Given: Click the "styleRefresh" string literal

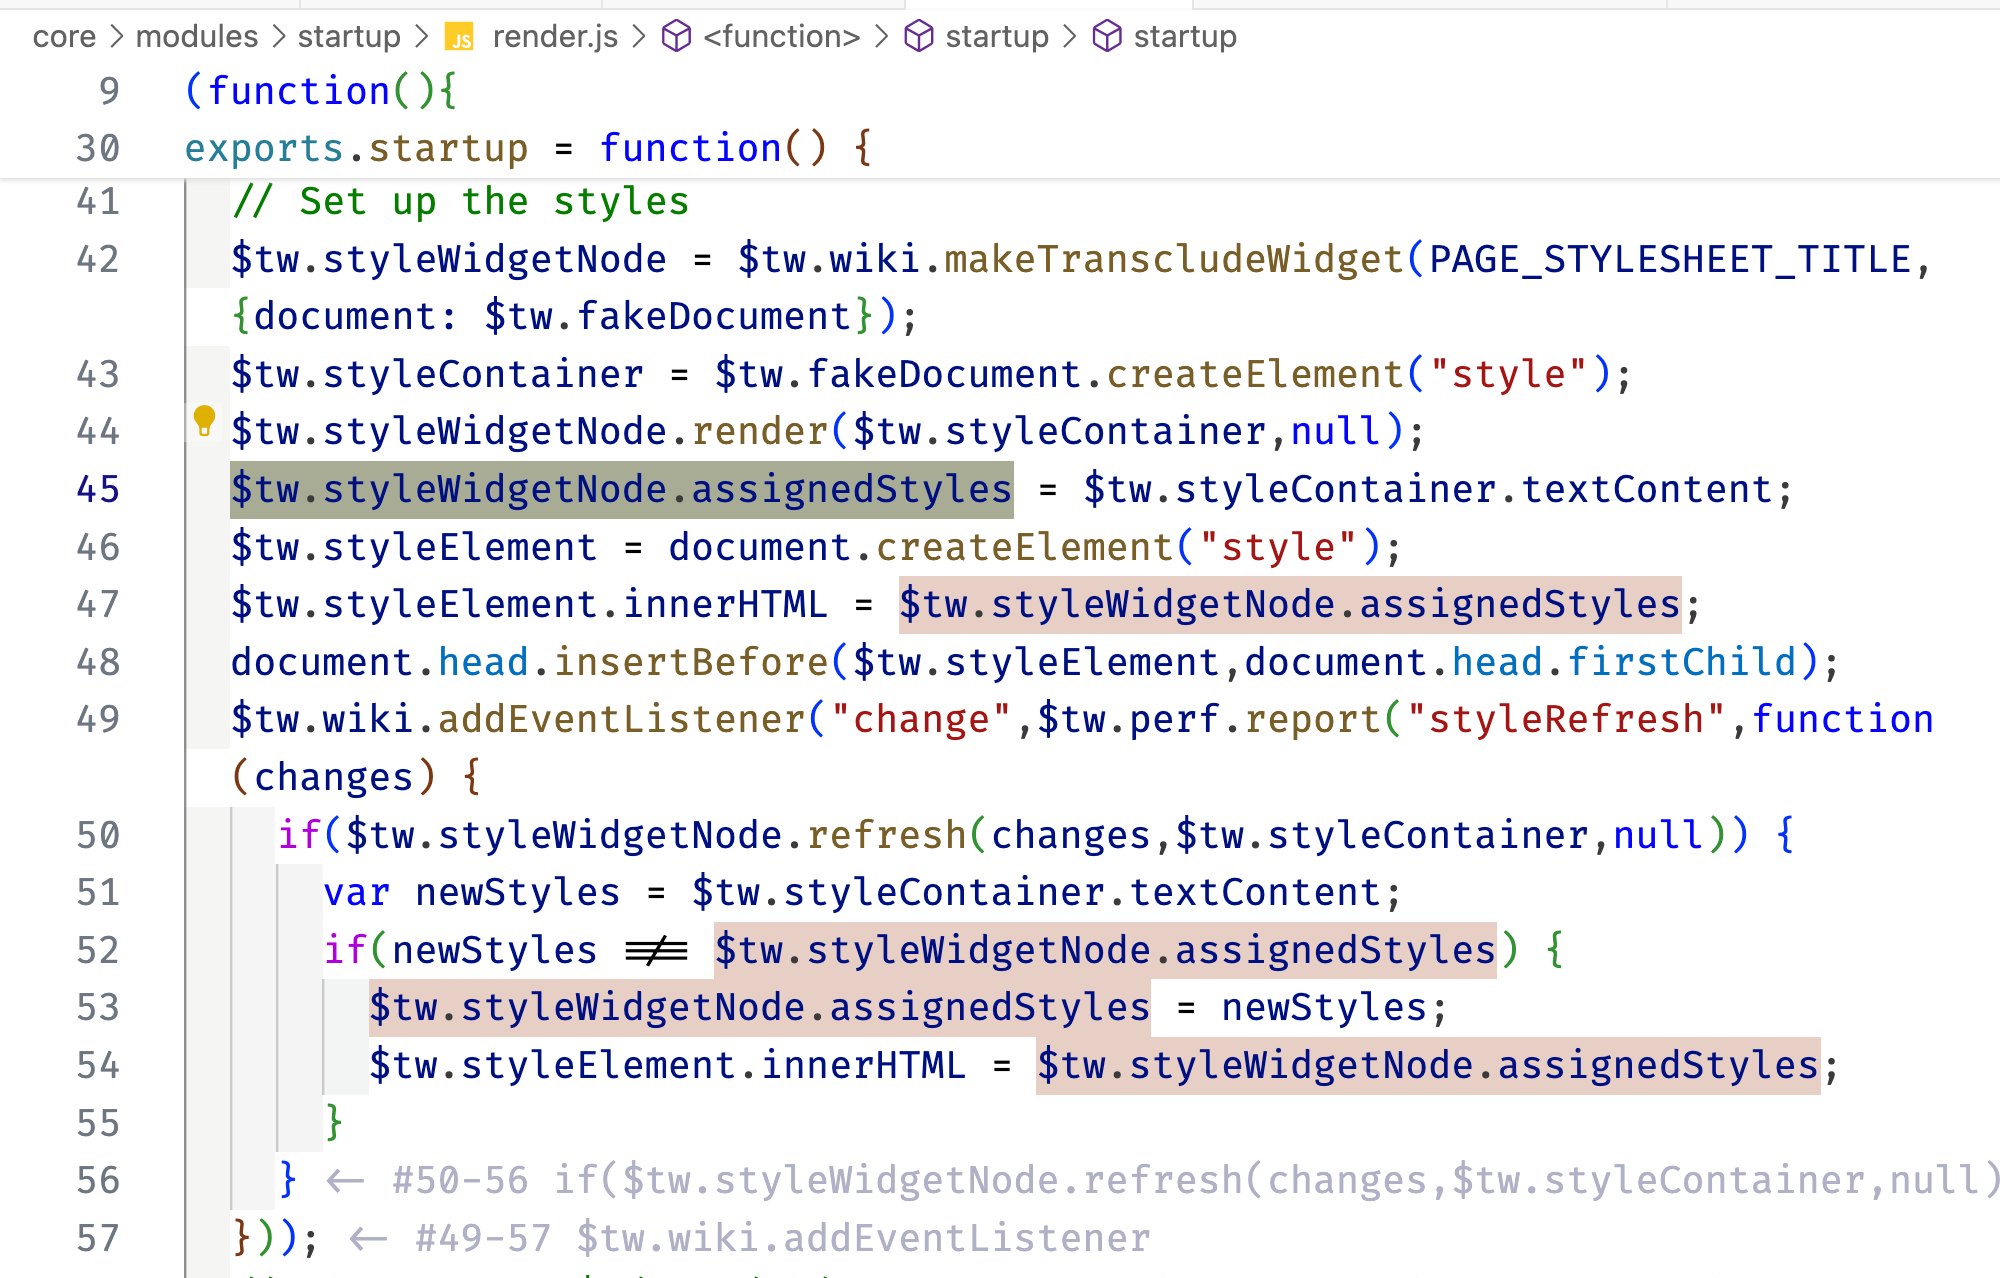Looking at the screenshot, I should click(1566, 720).
